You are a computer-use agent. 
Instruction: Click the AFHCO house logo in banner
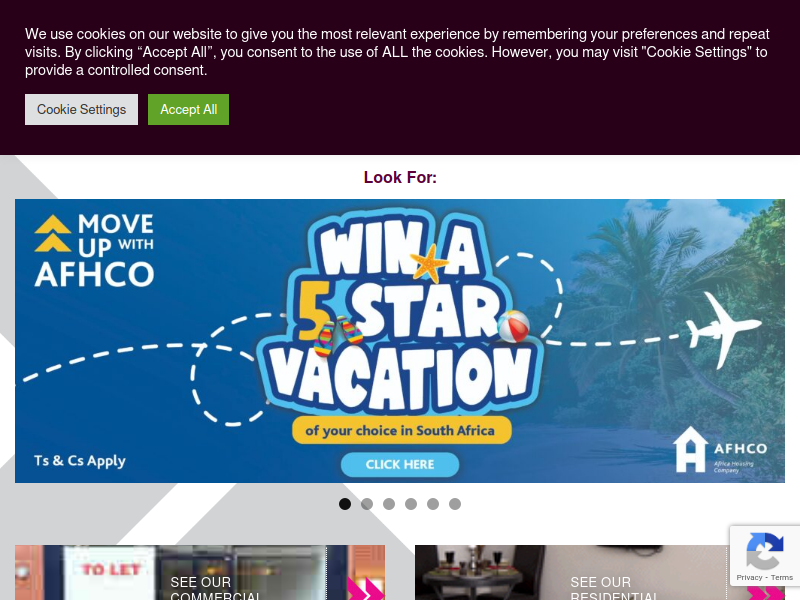click(x=720, y=449)
